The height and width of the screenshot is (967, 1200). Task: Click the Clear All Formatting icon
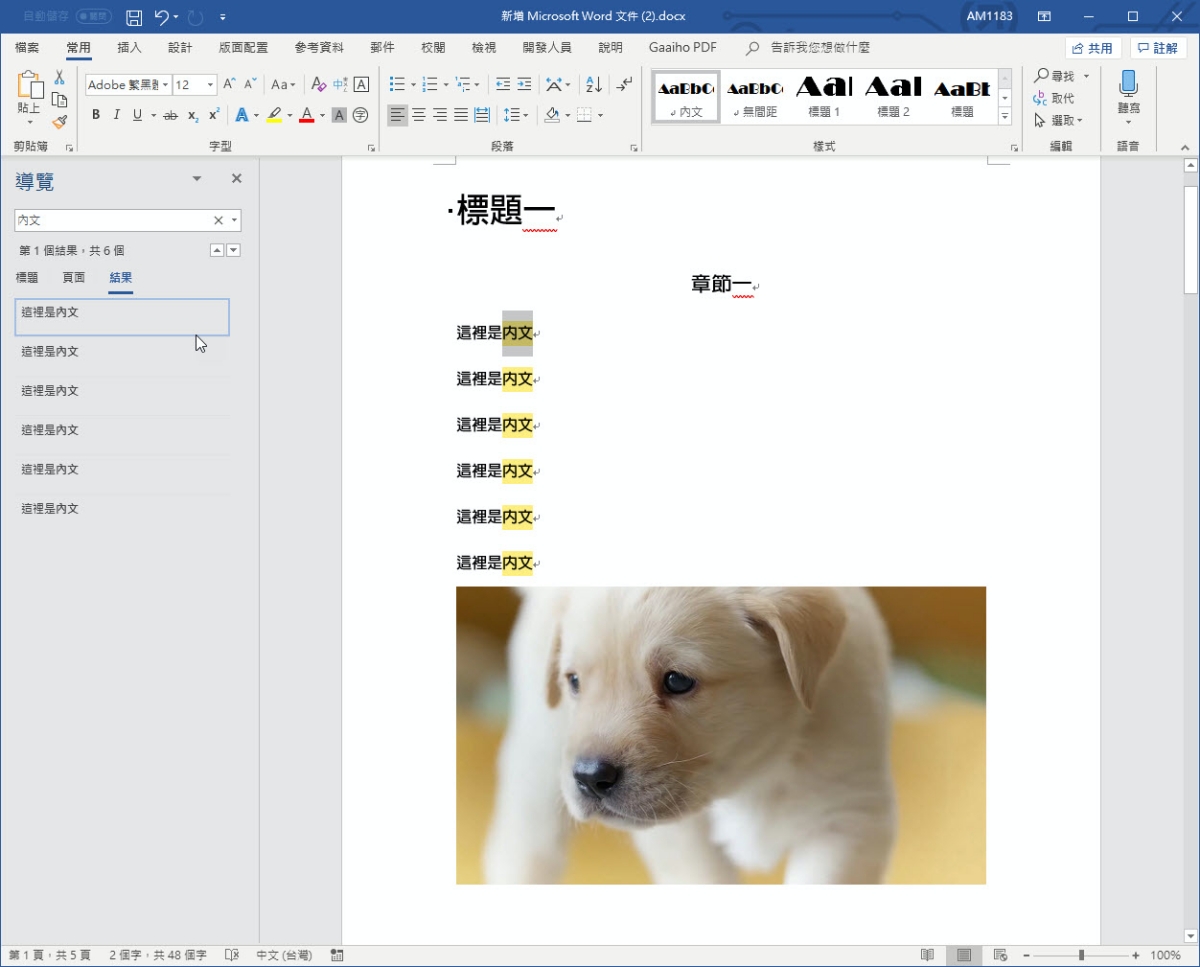pyautogui.click(x=319, y=85)
